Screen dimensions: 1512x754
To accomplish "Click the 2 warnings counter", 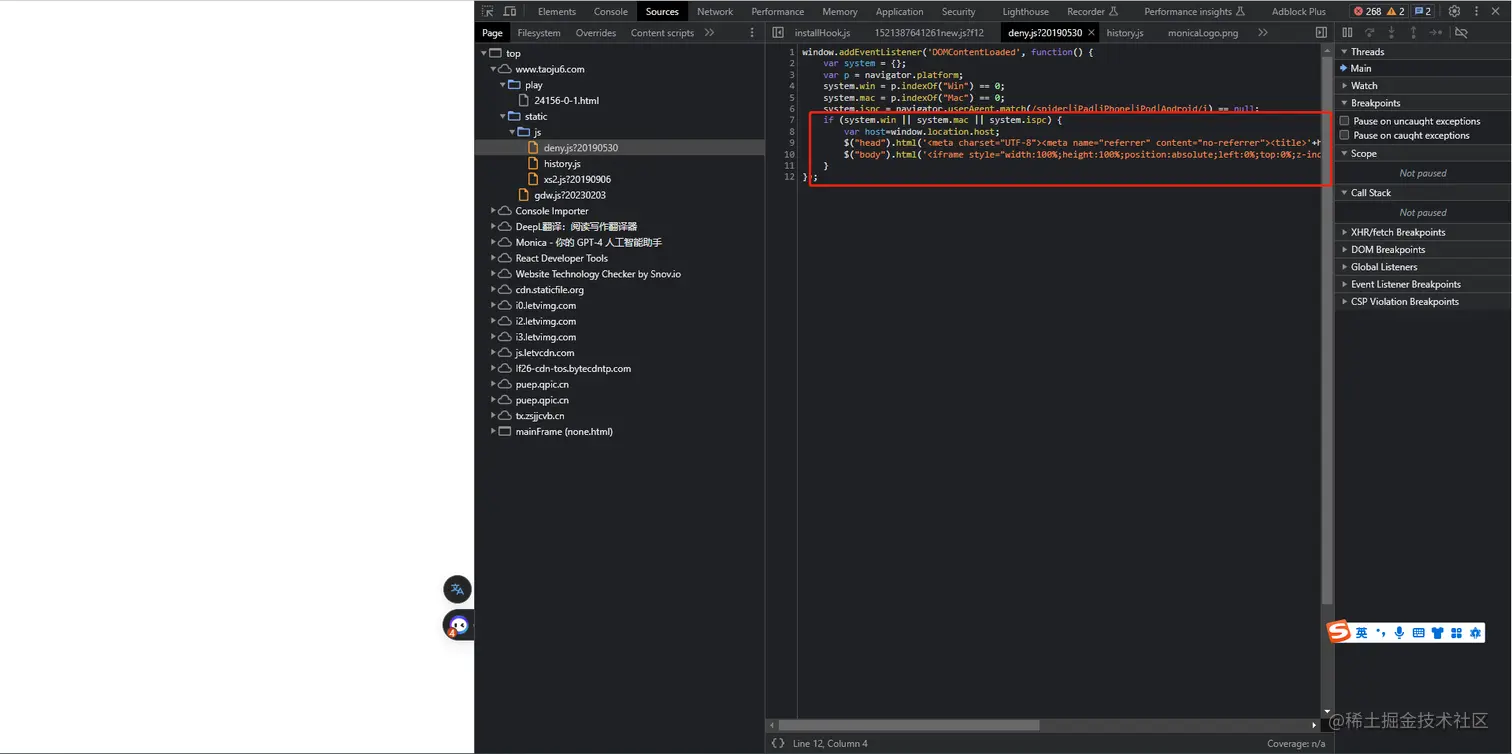I will click(1396, 11).
